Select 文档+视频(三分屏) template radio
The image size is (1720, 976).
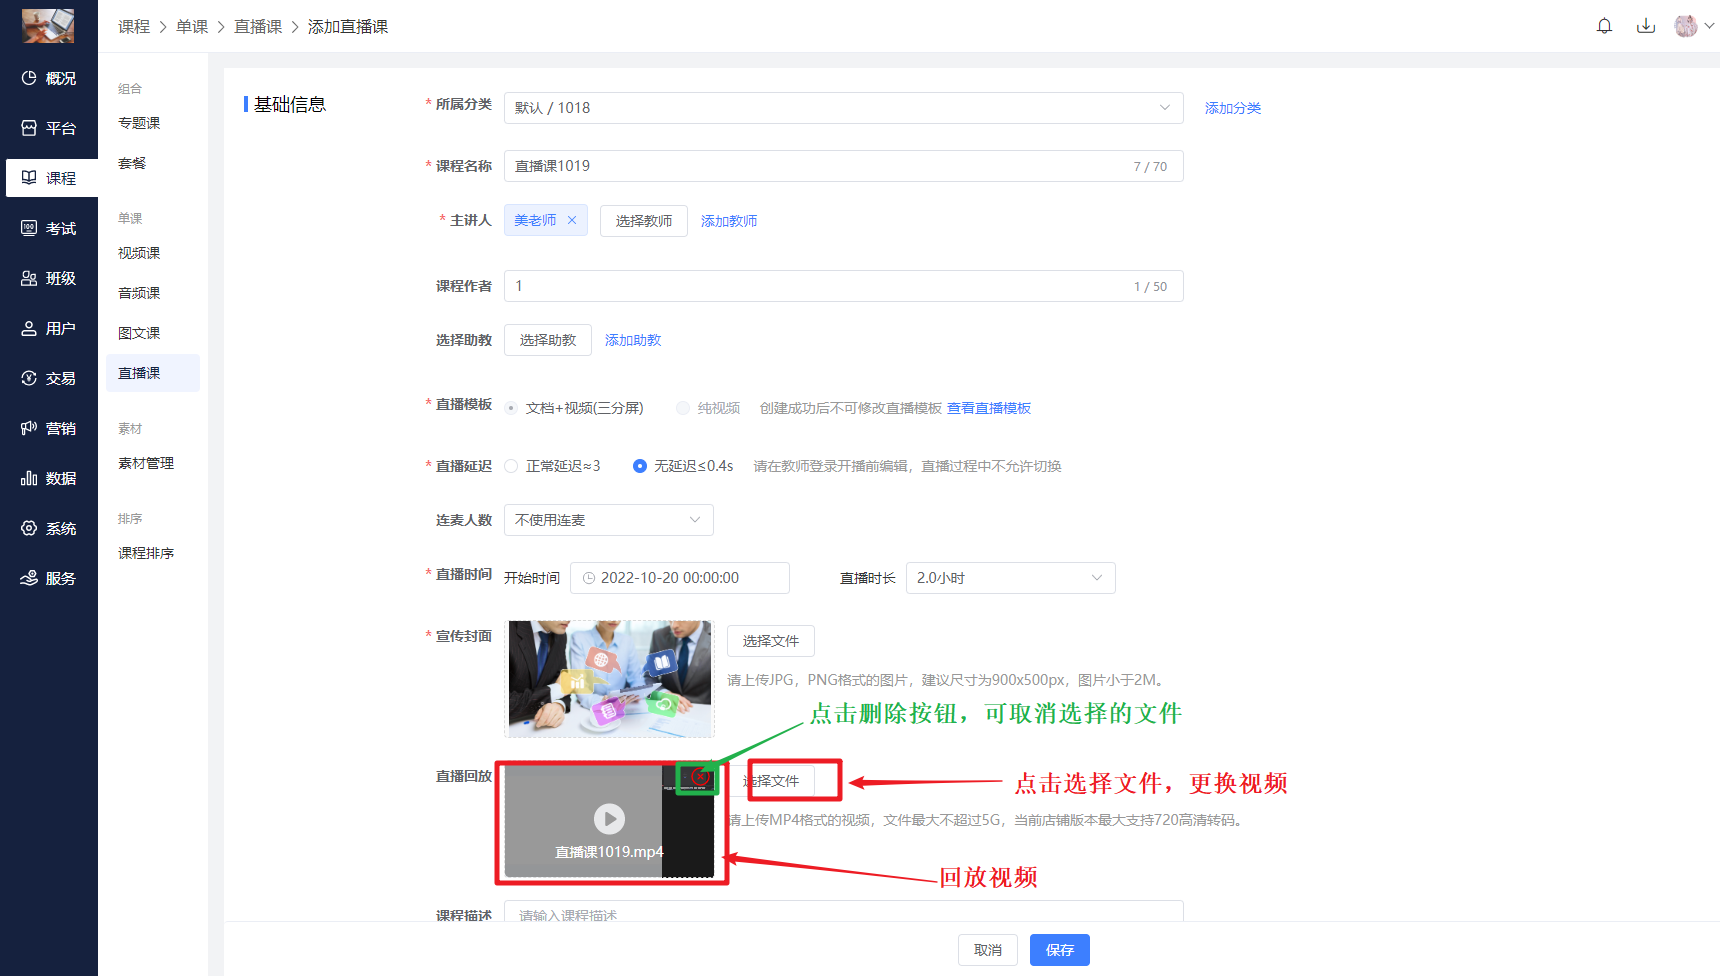click(511, 408)
